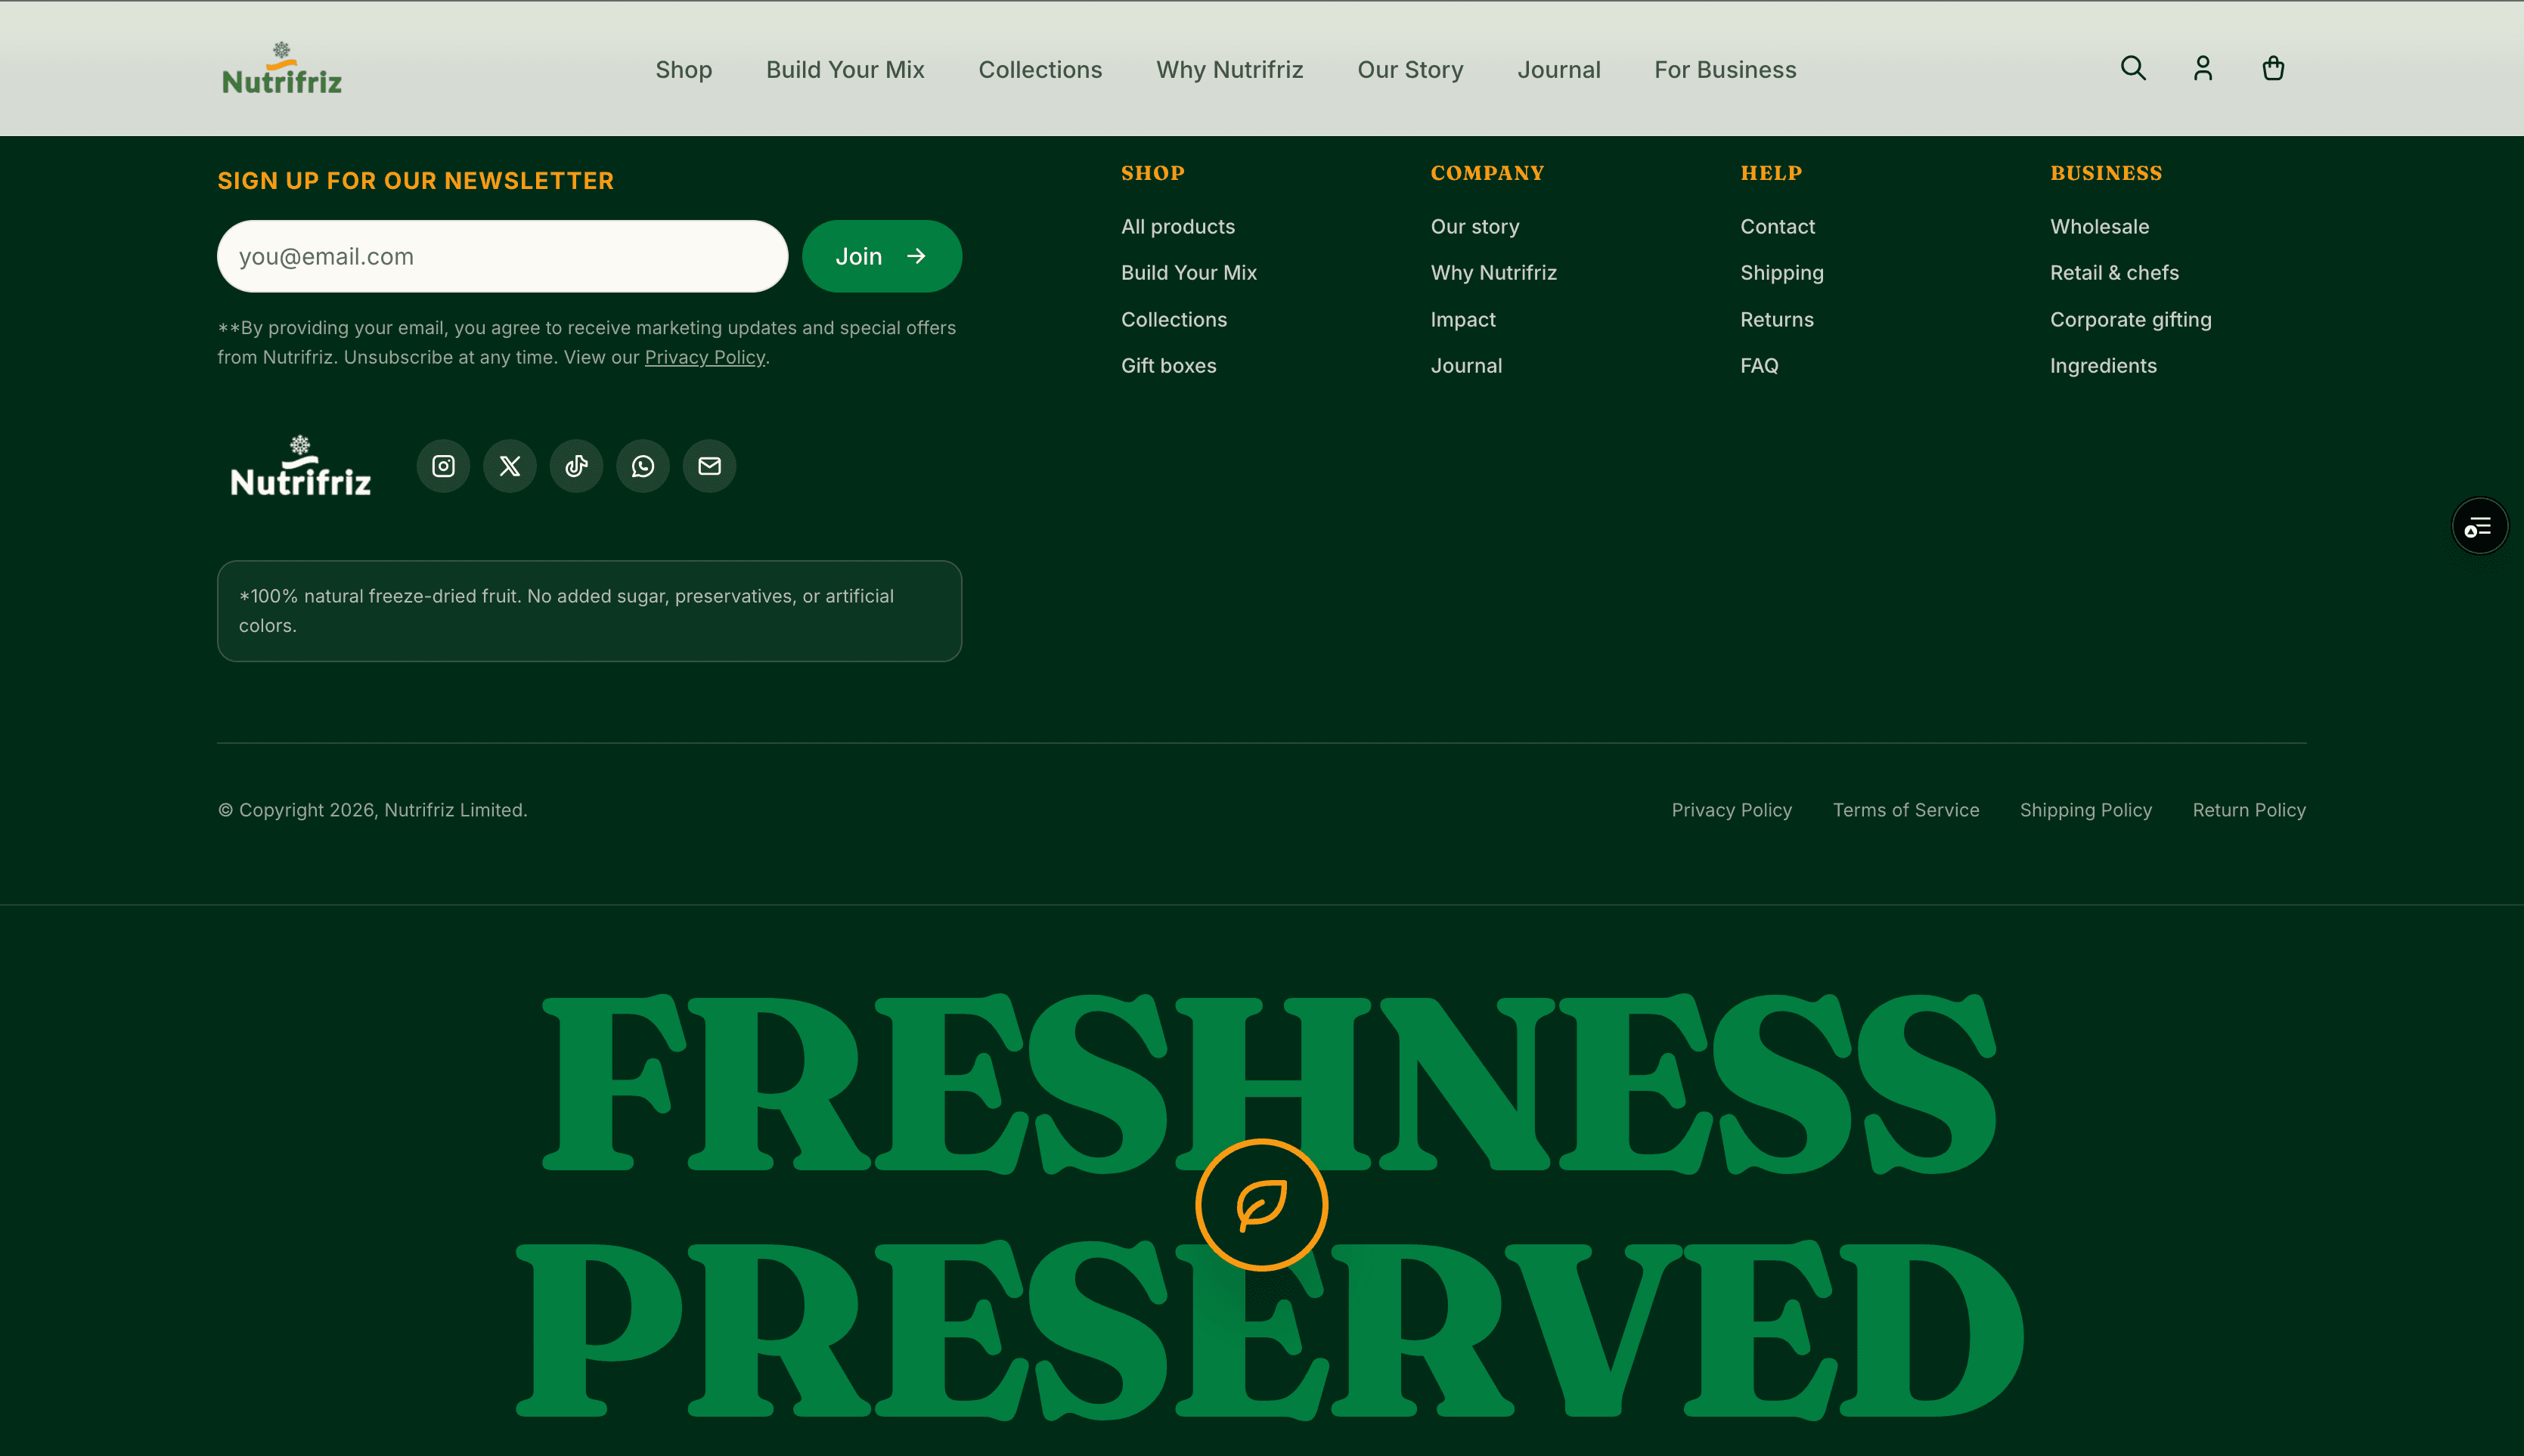
Task: Open Shipping Policy in bottom bar
Action: click(x=2086, y=810)
